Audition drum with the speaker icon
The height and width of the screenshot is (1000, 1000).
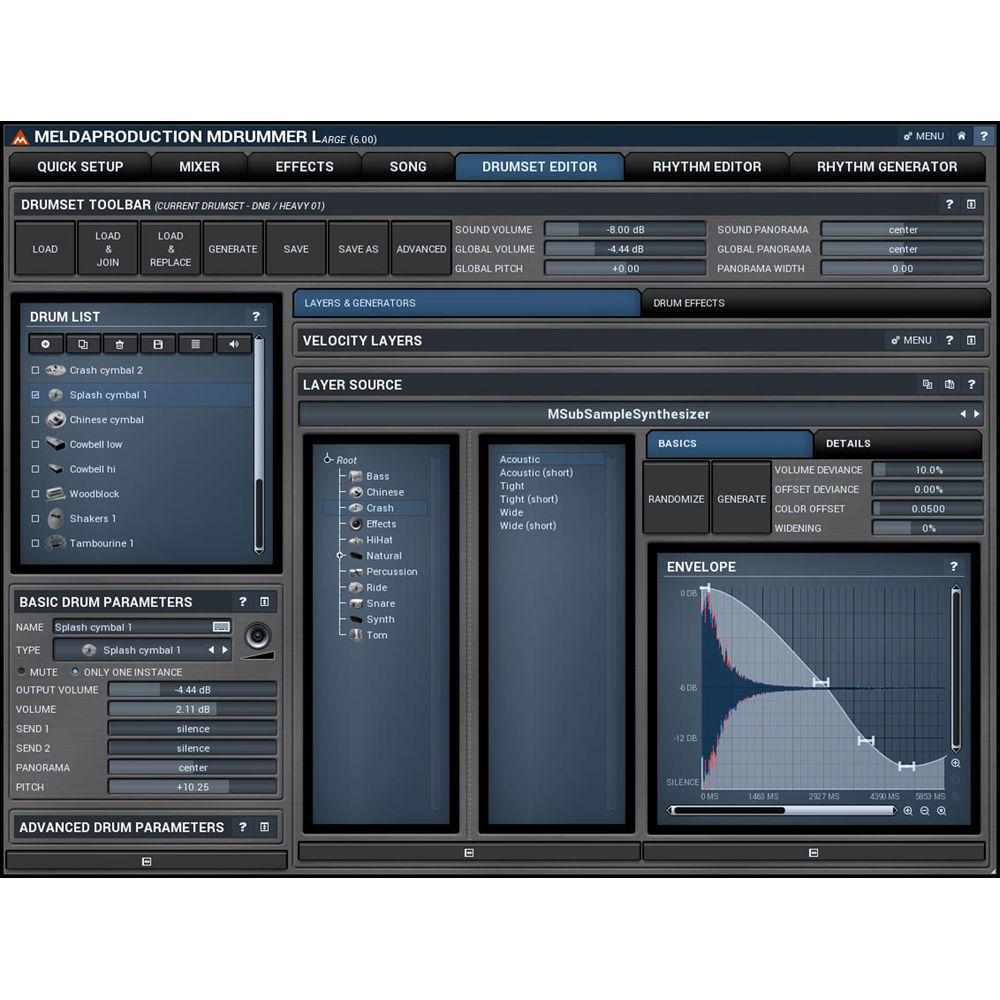pos(232,344)
